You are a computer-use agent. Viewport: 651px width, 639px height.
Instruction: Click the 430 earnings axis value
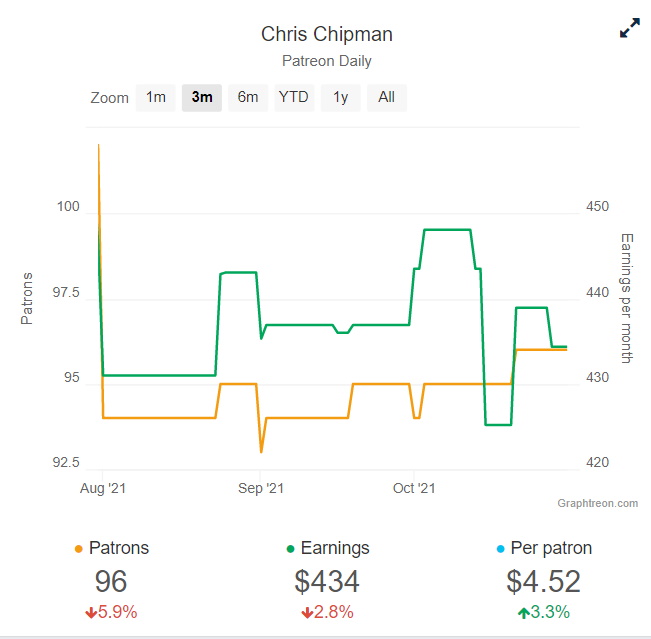(597, 377)
